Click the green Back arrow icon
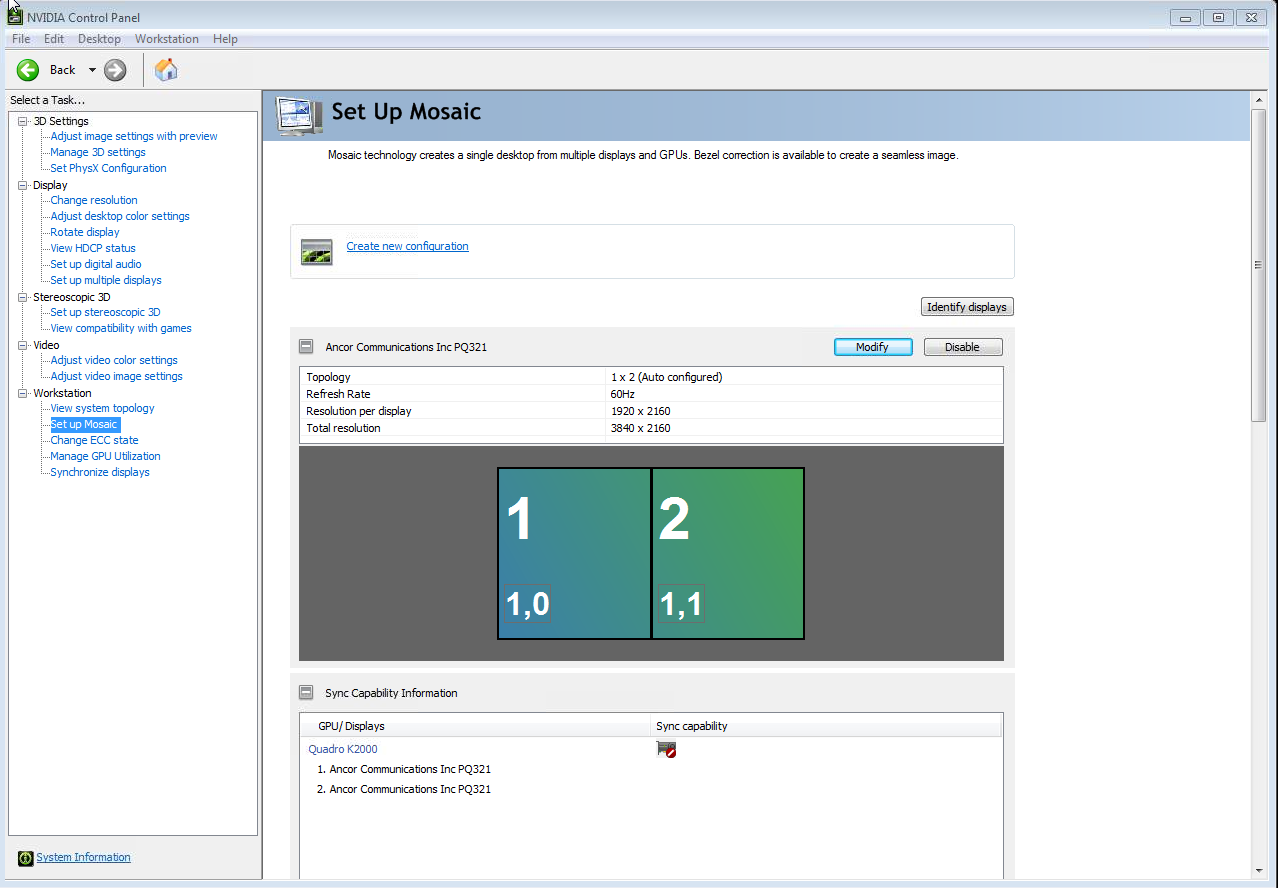 pyautogui.click(x=28, y=70)
